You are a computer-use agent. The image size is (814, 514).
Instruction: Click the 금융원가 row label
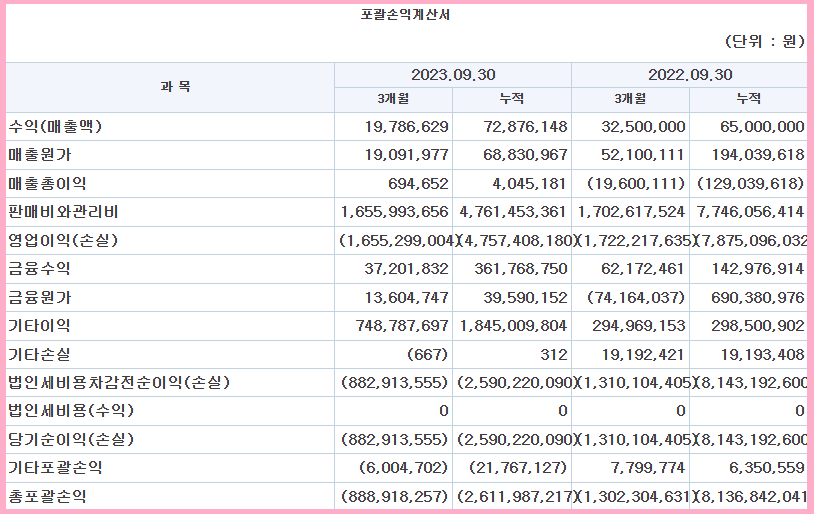(x=39, y=297)
